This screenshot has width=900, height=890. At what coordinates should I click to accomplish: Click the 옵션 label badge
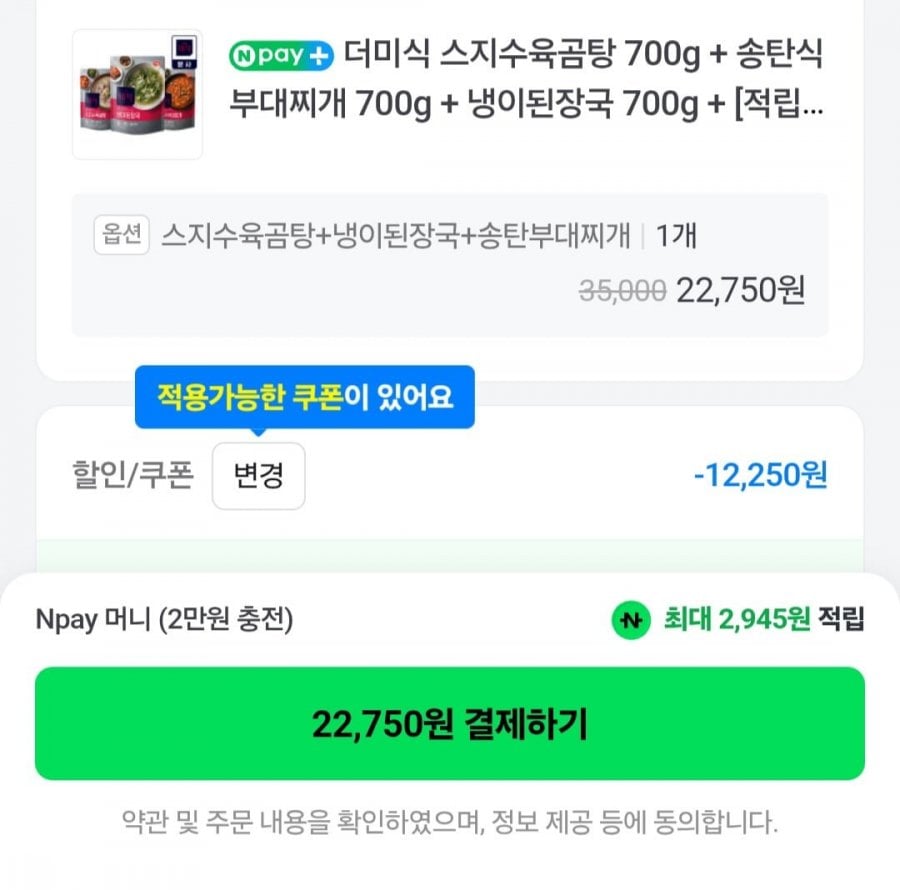click(122, 234)
